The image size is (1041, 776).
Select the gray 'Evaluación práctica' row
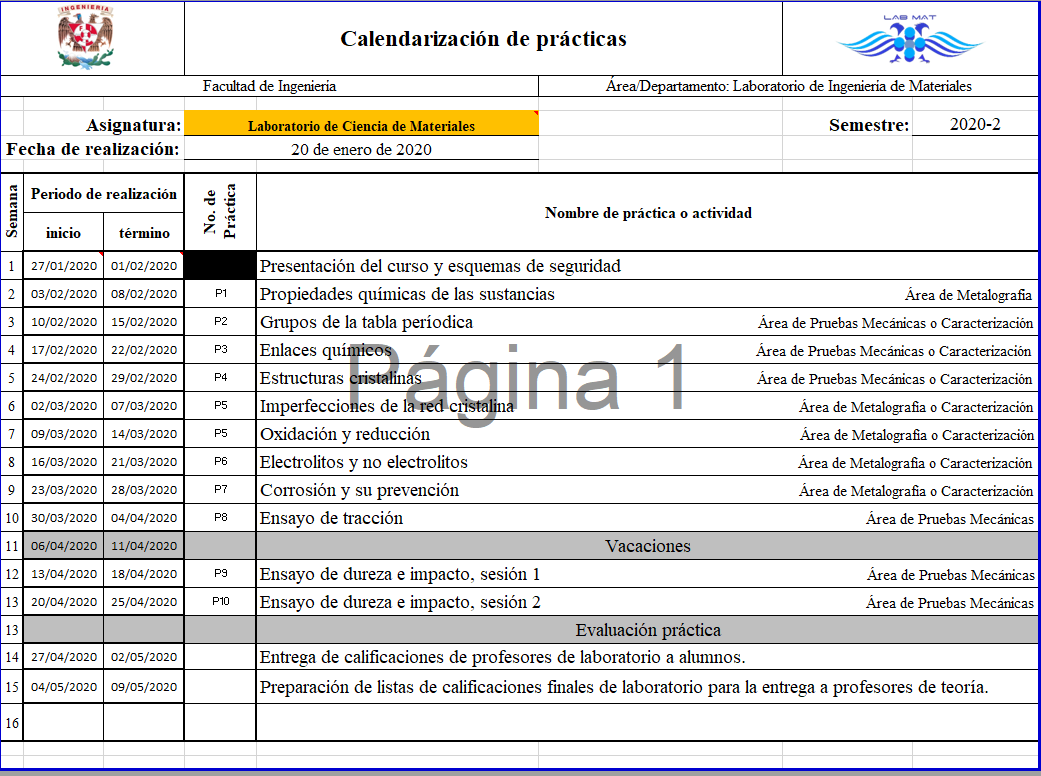[647, 629]
